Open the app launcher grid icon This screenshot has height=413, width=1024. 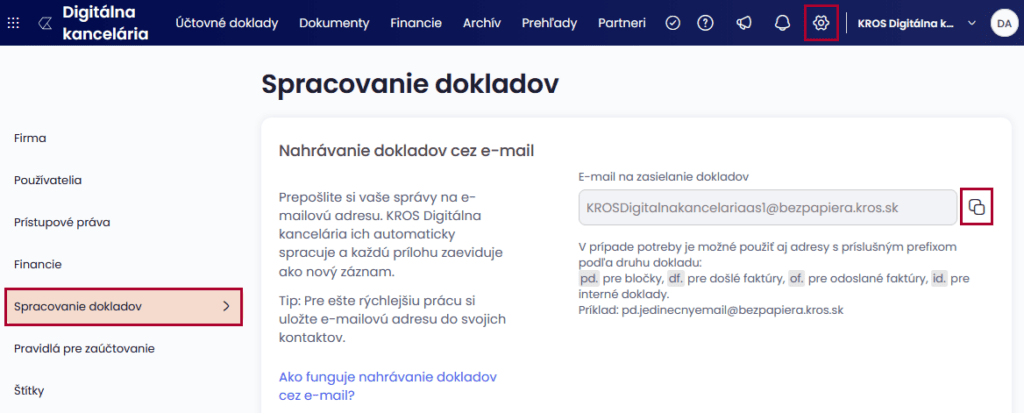pyautogui.click(x=13, y=23)
